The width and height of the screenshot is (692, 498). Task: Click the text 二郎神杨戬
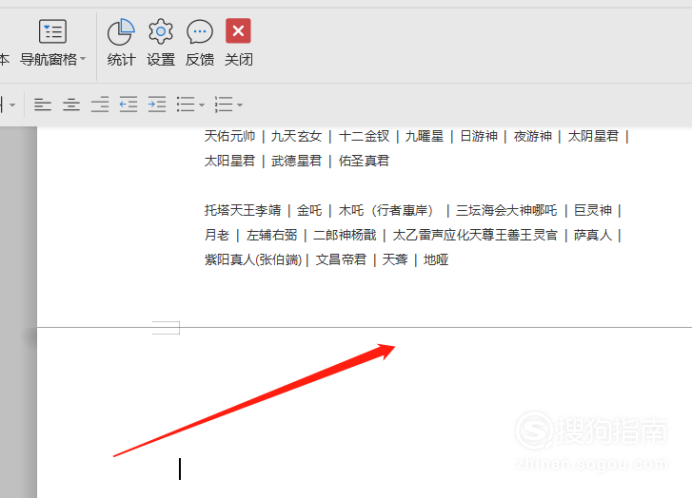point(345,235)
